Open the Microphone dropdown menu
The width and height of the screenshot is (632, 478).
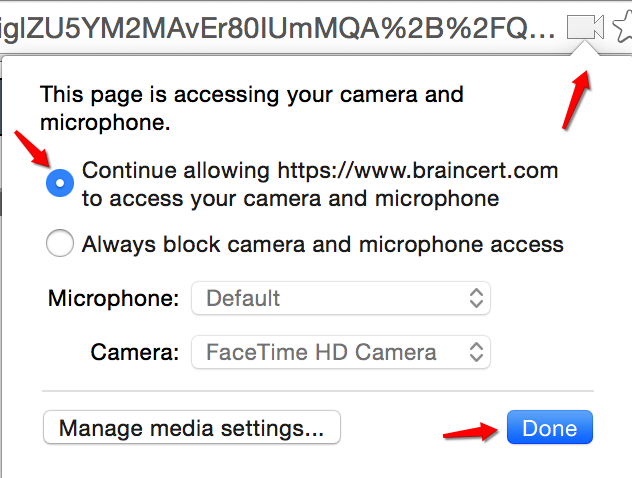[341, 298]
